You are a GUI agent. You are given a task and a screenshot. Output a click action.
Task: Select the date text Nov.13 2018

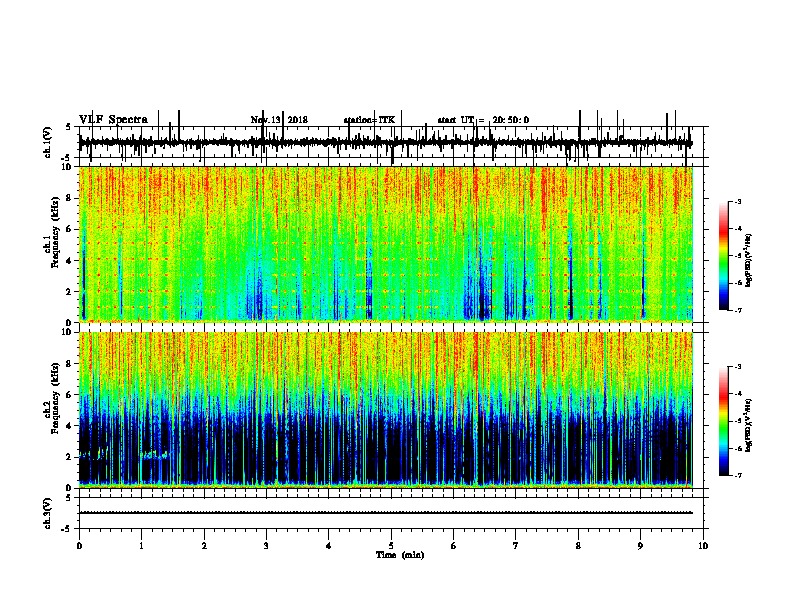279,120
